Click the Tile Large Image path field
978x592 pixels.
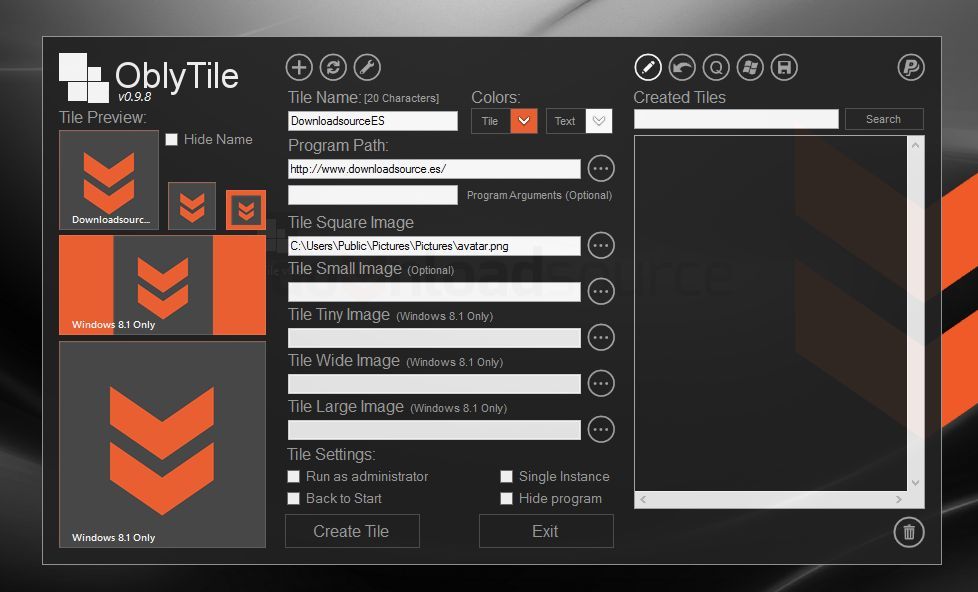[434, 430]
